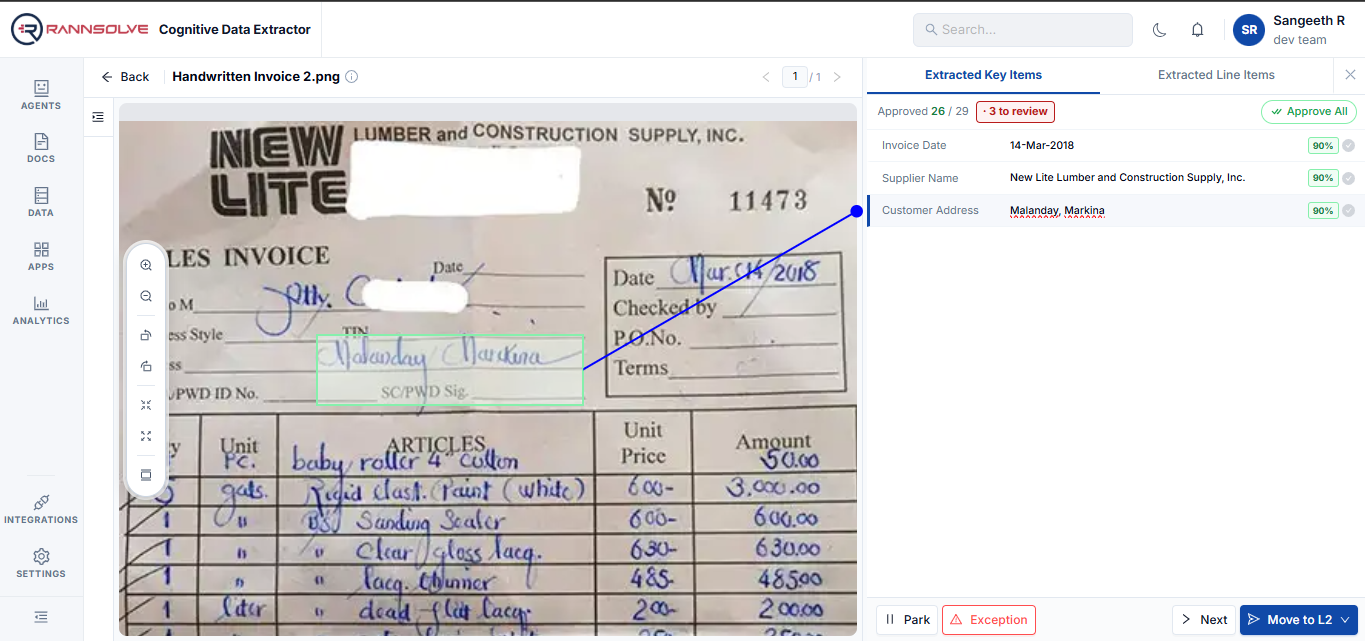Viewport: 1365px width, 641px height.
Task: Open the Data section in sidebar
Action: click(x=41, y=202)
